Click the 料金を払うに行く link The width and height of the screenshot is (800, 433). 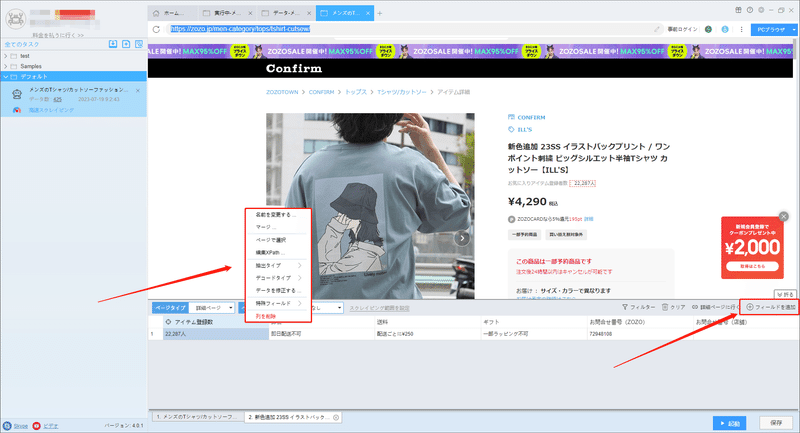click(x=58, y=35)
